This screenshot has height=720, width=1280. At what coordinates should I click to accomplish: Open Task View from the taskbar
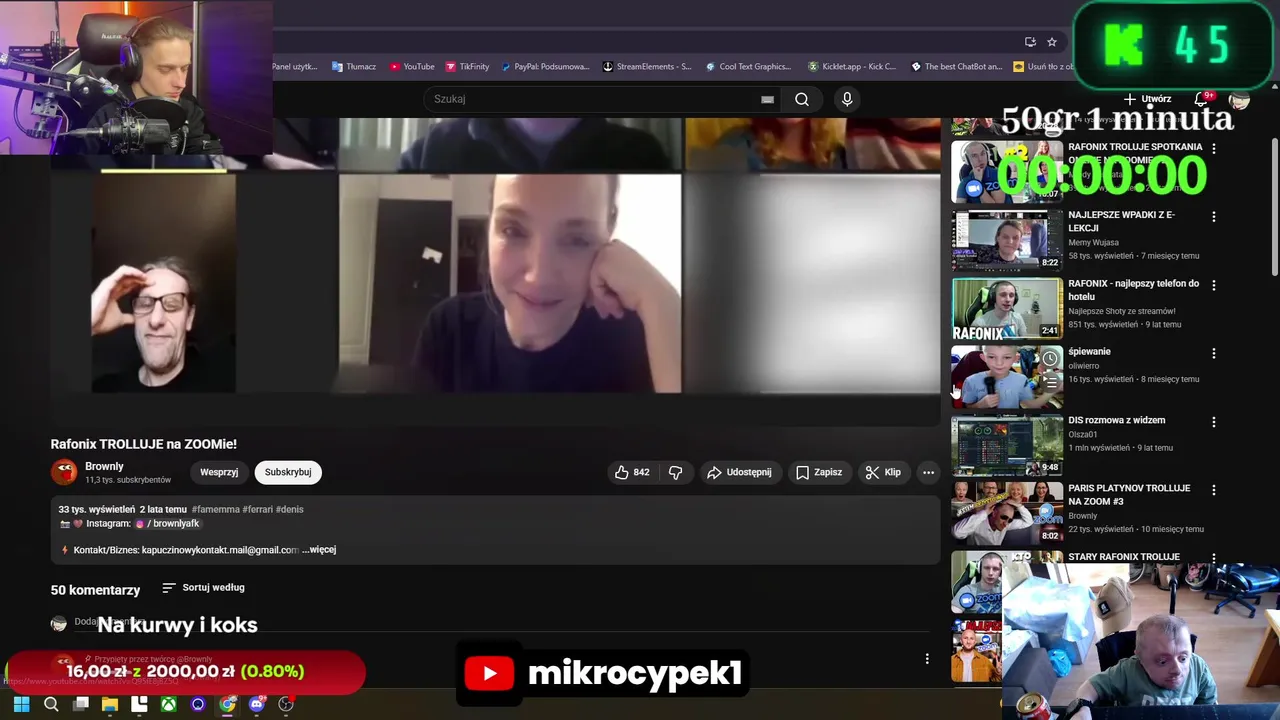(x=81, y=704)
